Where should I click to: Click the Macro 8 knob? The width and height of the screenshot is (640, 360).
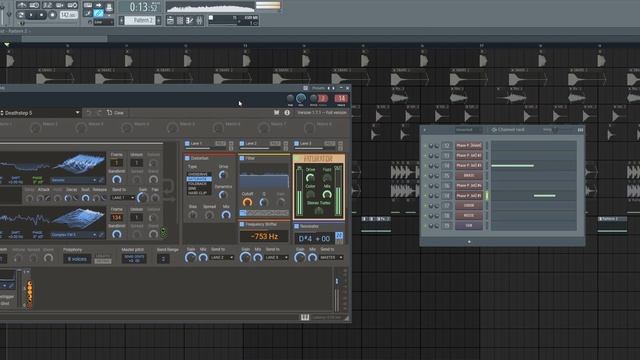pos(309,129)
